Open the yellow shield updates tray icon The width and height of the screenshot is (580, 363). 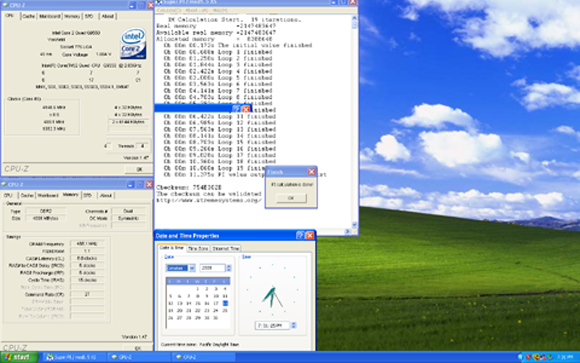click(536, 357)
